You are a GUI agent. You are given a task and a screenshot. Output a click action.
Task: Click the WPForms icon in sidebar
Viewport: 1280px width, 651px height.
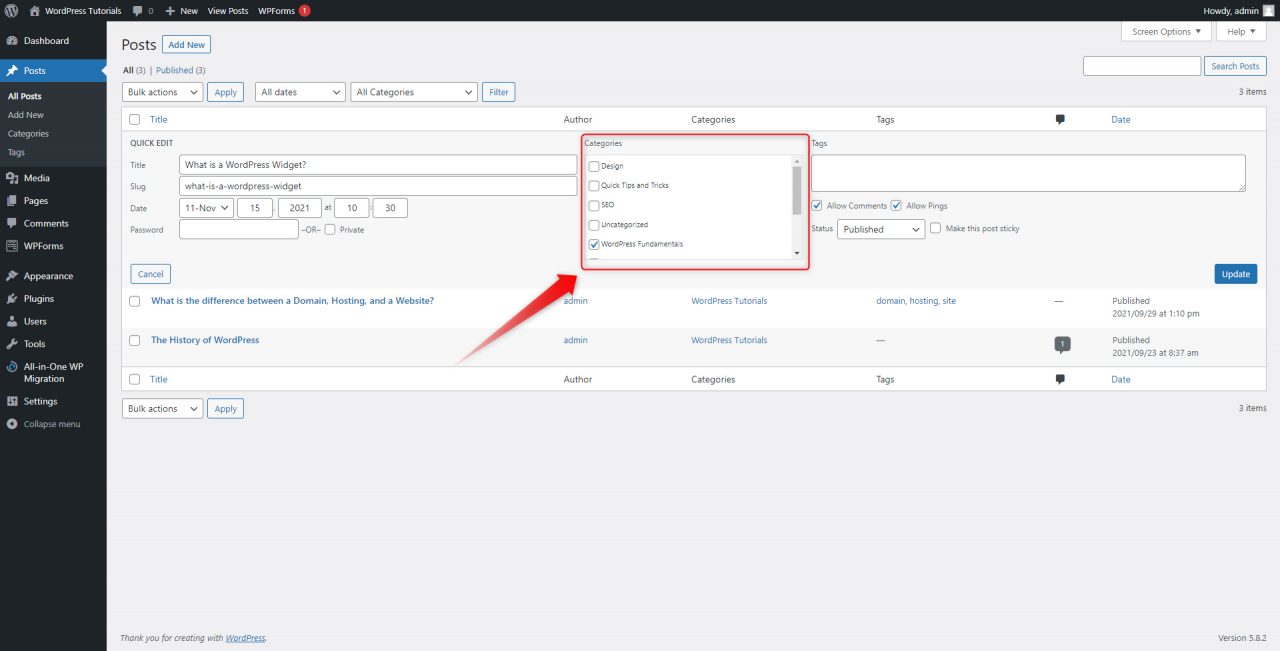pyautogui.click(x=12, y=246)
